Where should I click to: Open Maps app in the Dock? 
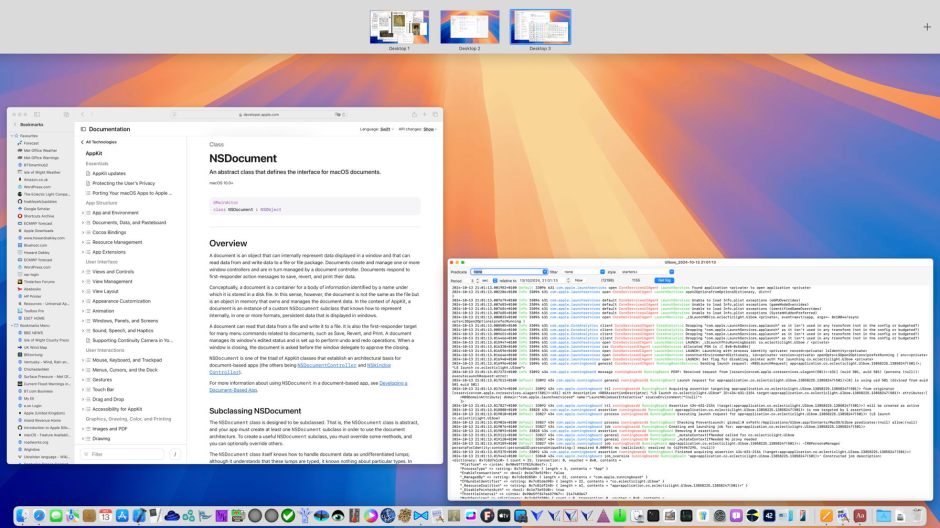click(x=73, y=515)
